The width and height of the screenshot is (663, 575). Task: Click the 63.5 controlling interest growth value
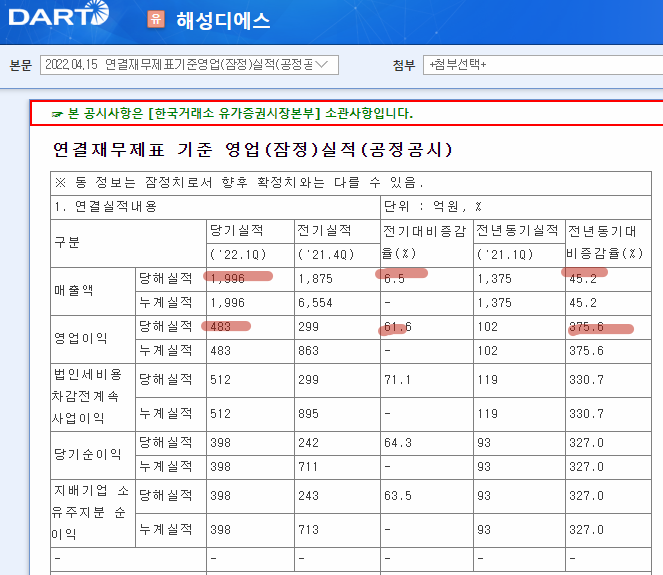point(398,496)
